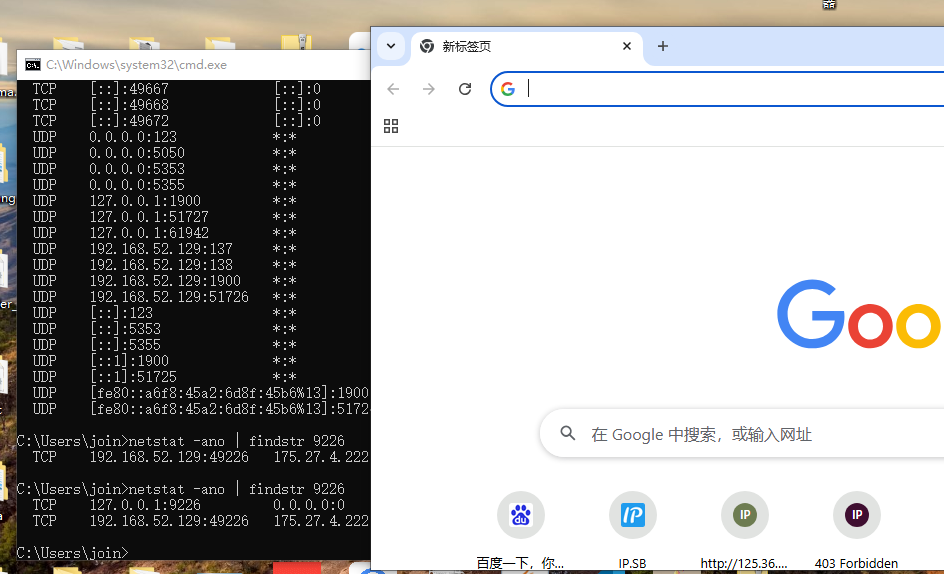The width and height of the screenshot is (944, 574).
Task: Reload the page in Chrome
Action: pyautogui.click(x=465, y=89)
